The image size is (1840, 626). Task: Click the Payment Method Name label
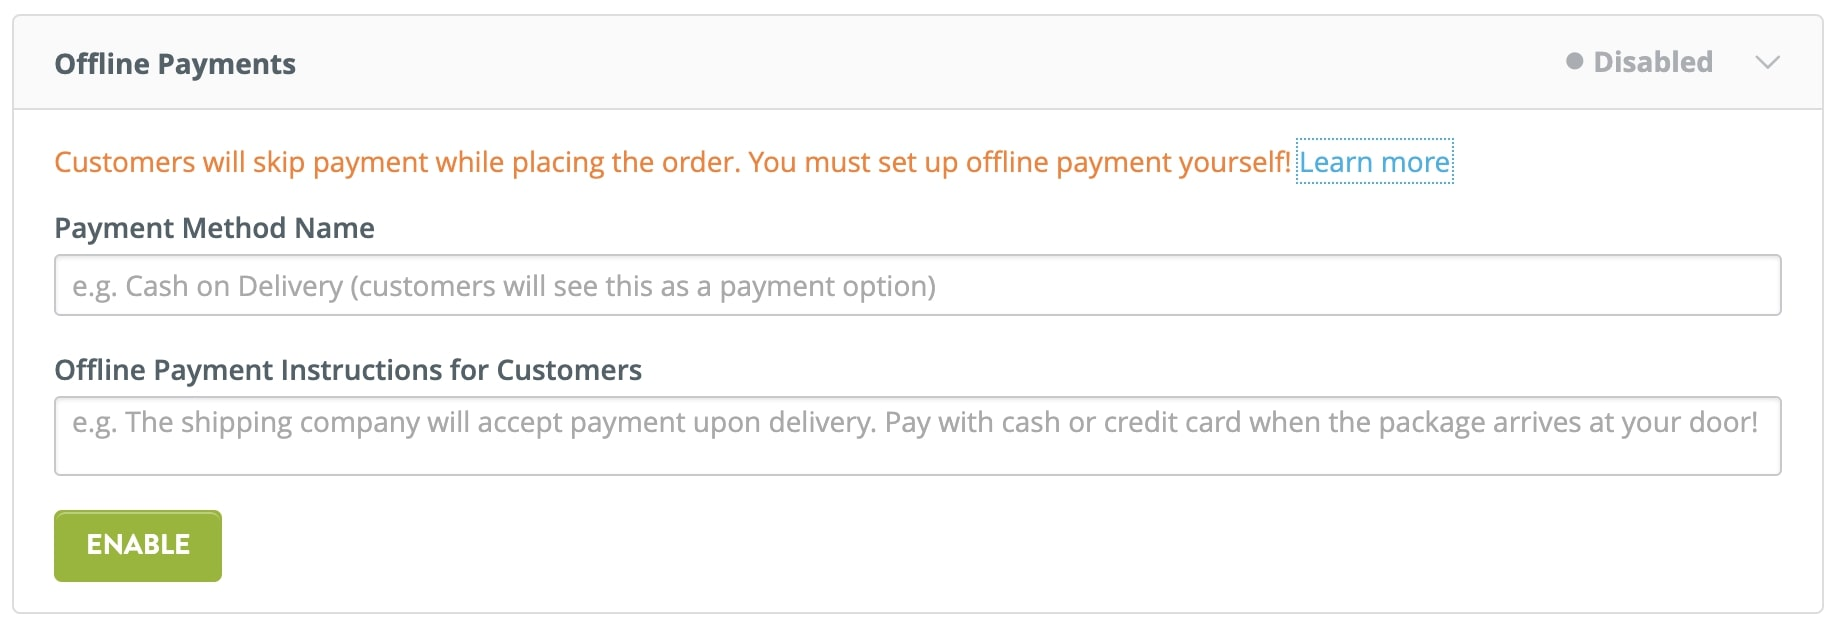(x=214, y=228)
